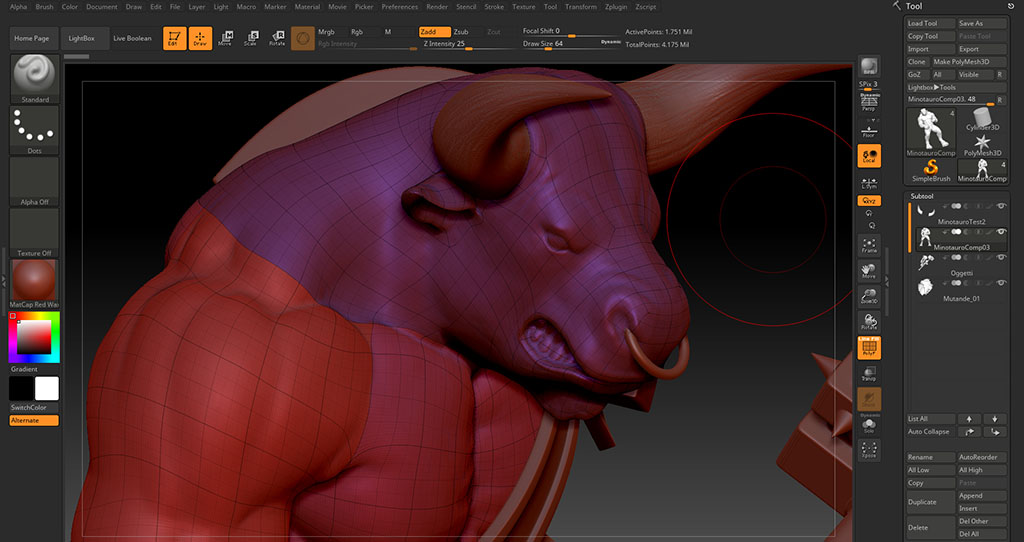1024x542 pixels.
Task: Enable Rgb mode
Action: pyautogui.click(x=357, y=32)
